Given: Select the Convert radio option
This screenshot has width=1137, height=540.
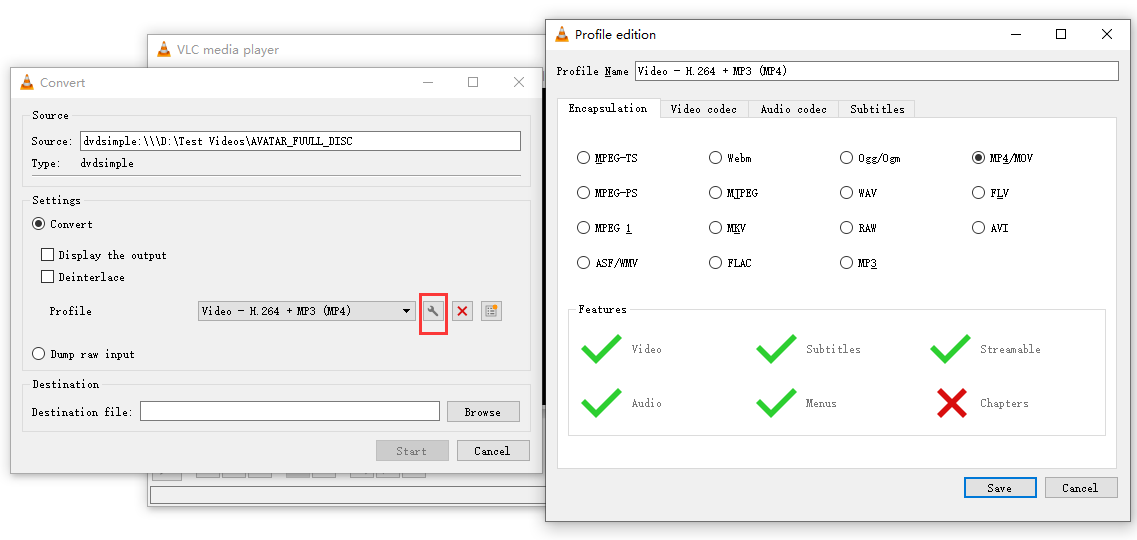Looking at the screenshot, I should (x=38, y=224).
